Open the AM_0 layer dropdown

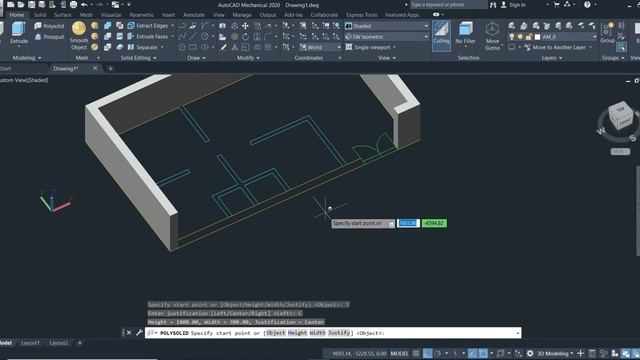pyautogui.click(x=566, y=37)
